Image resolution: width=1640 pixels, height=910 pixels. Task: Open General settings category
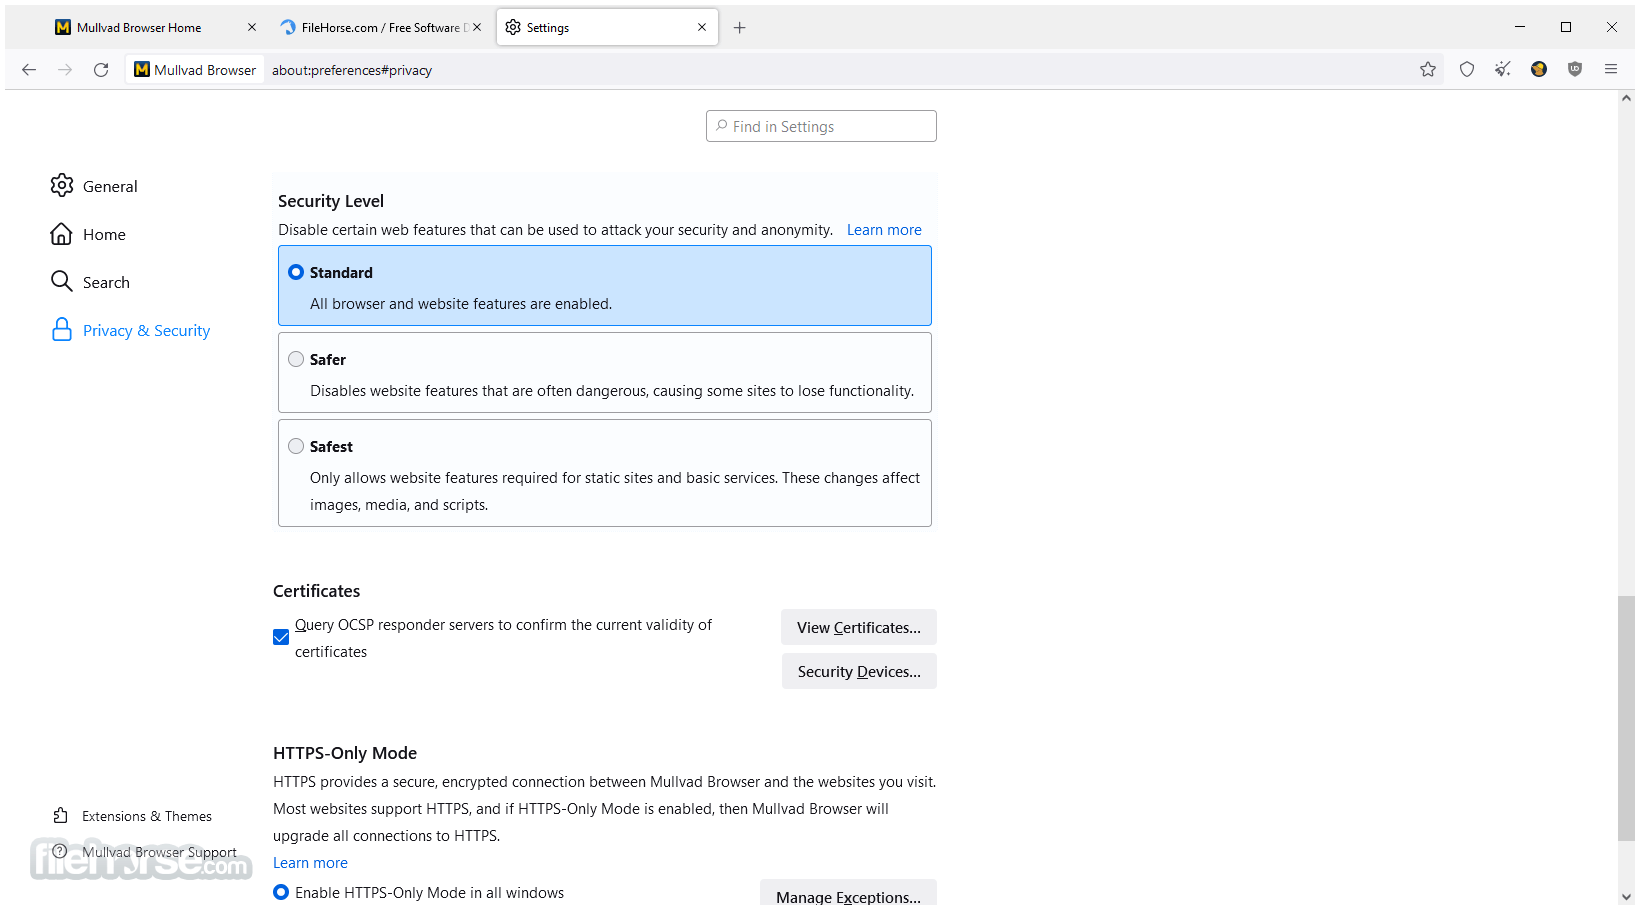(x=110, y=186)
